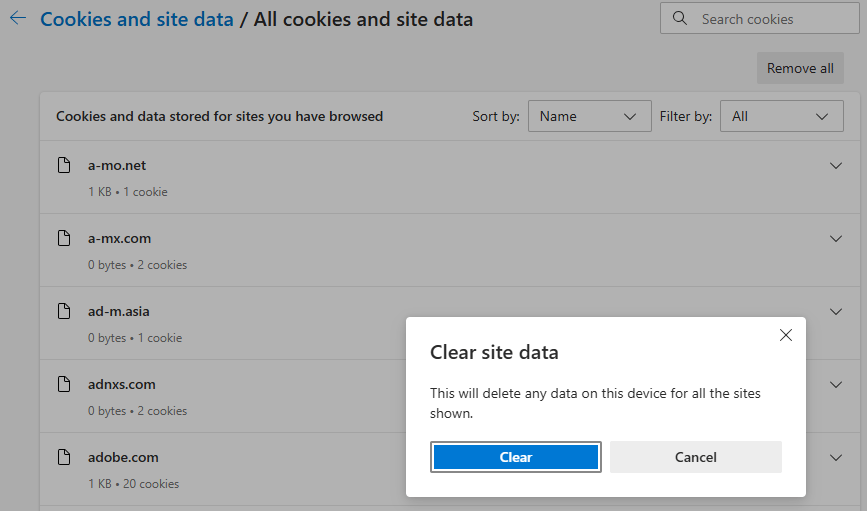Confirm with the Clear button
Viewport: 867px width, 511px height.
coord(515,457)
